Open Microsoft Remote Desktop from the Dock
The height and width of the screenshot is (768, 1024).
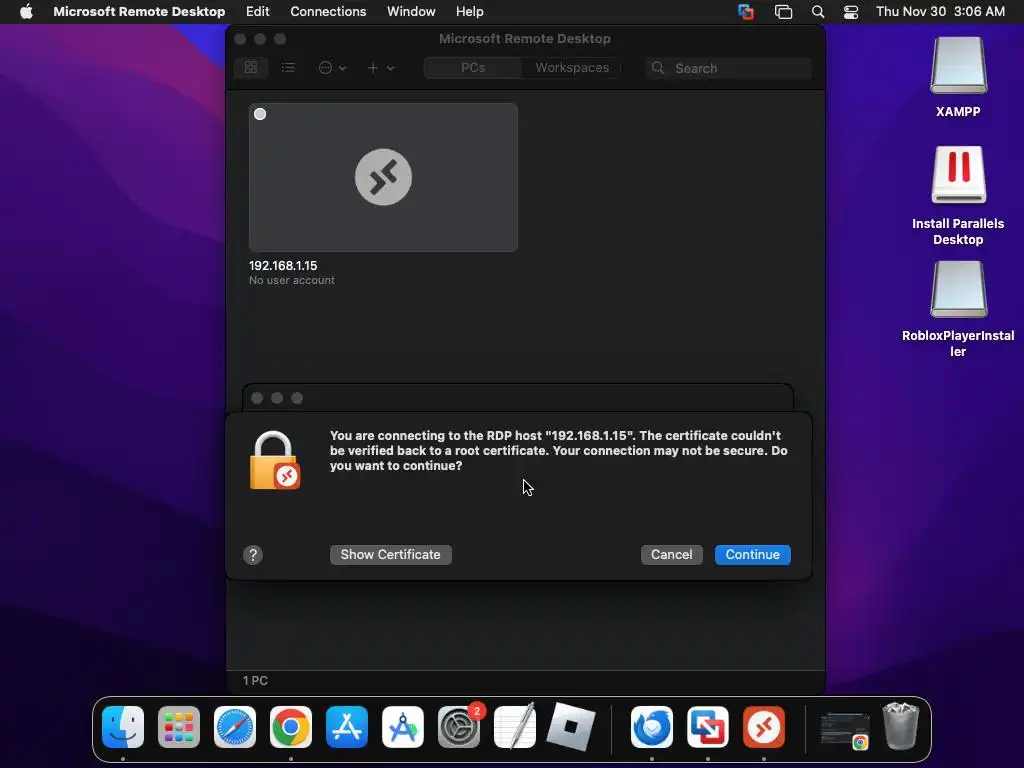click(763, 727)
